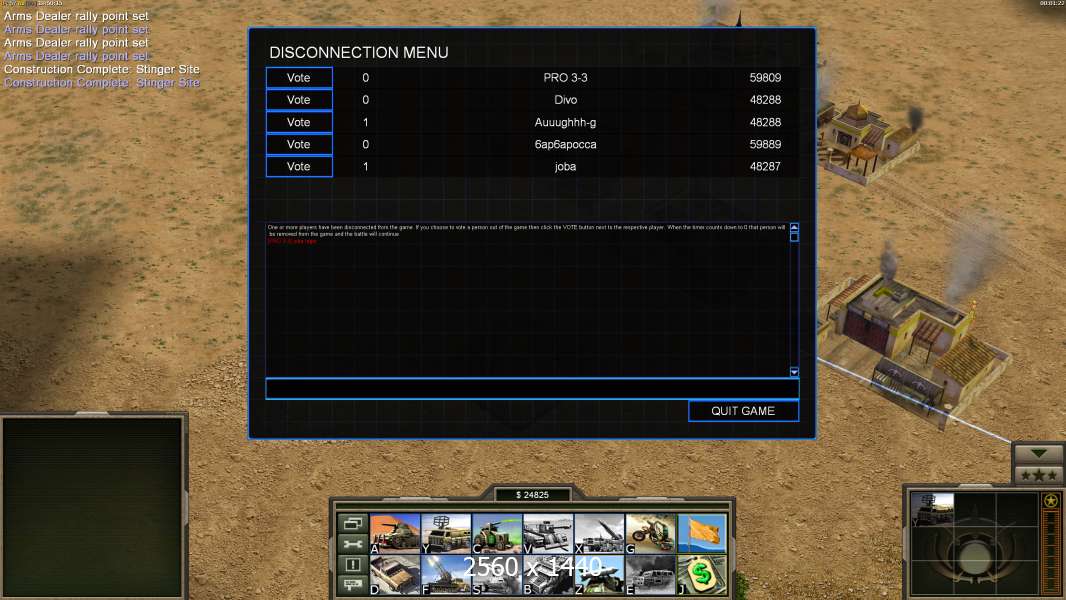Build the Bomb Truck with hotkey B
1066x600 pixels.
tap(548, 575)
